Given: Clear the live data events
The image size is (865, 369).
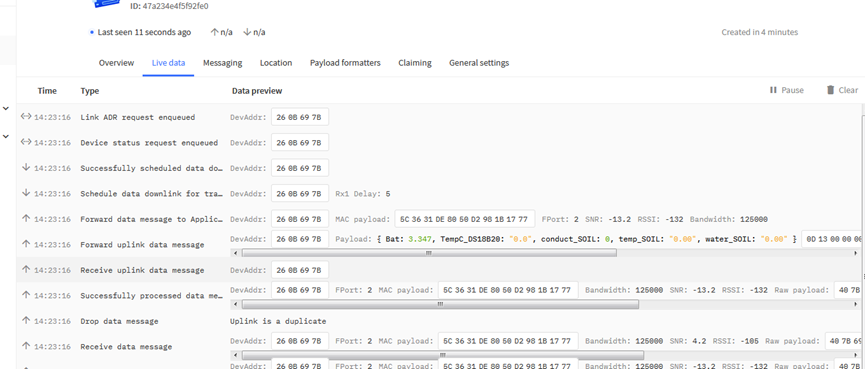Looking at the screenshot, I should (x=842, y=90).
